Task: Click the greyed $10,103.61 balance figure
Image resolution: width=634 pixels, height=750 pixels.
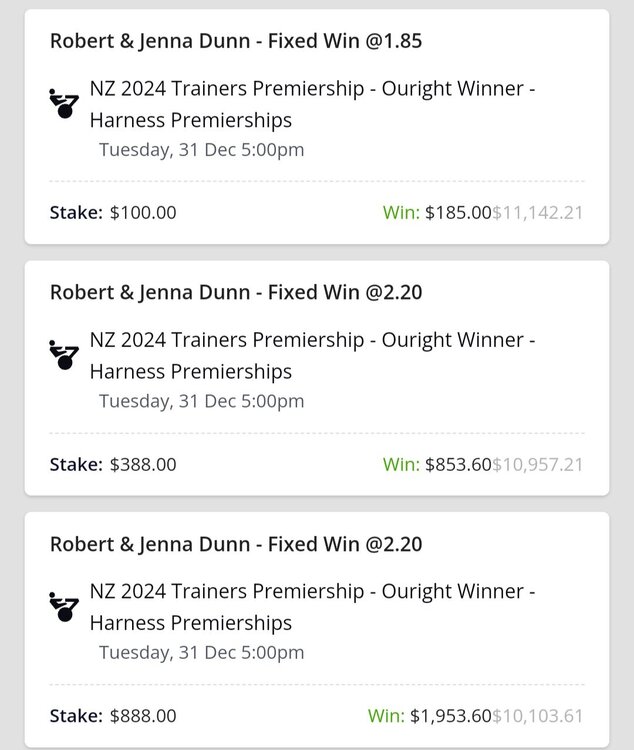Action: (537, 715)
